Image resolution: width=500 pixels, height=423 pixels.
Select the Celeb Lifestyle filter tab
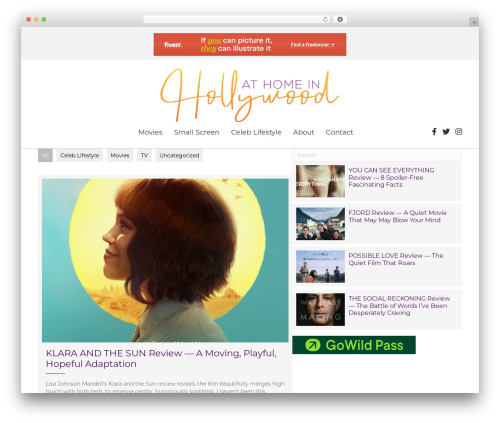coord(80,155)
